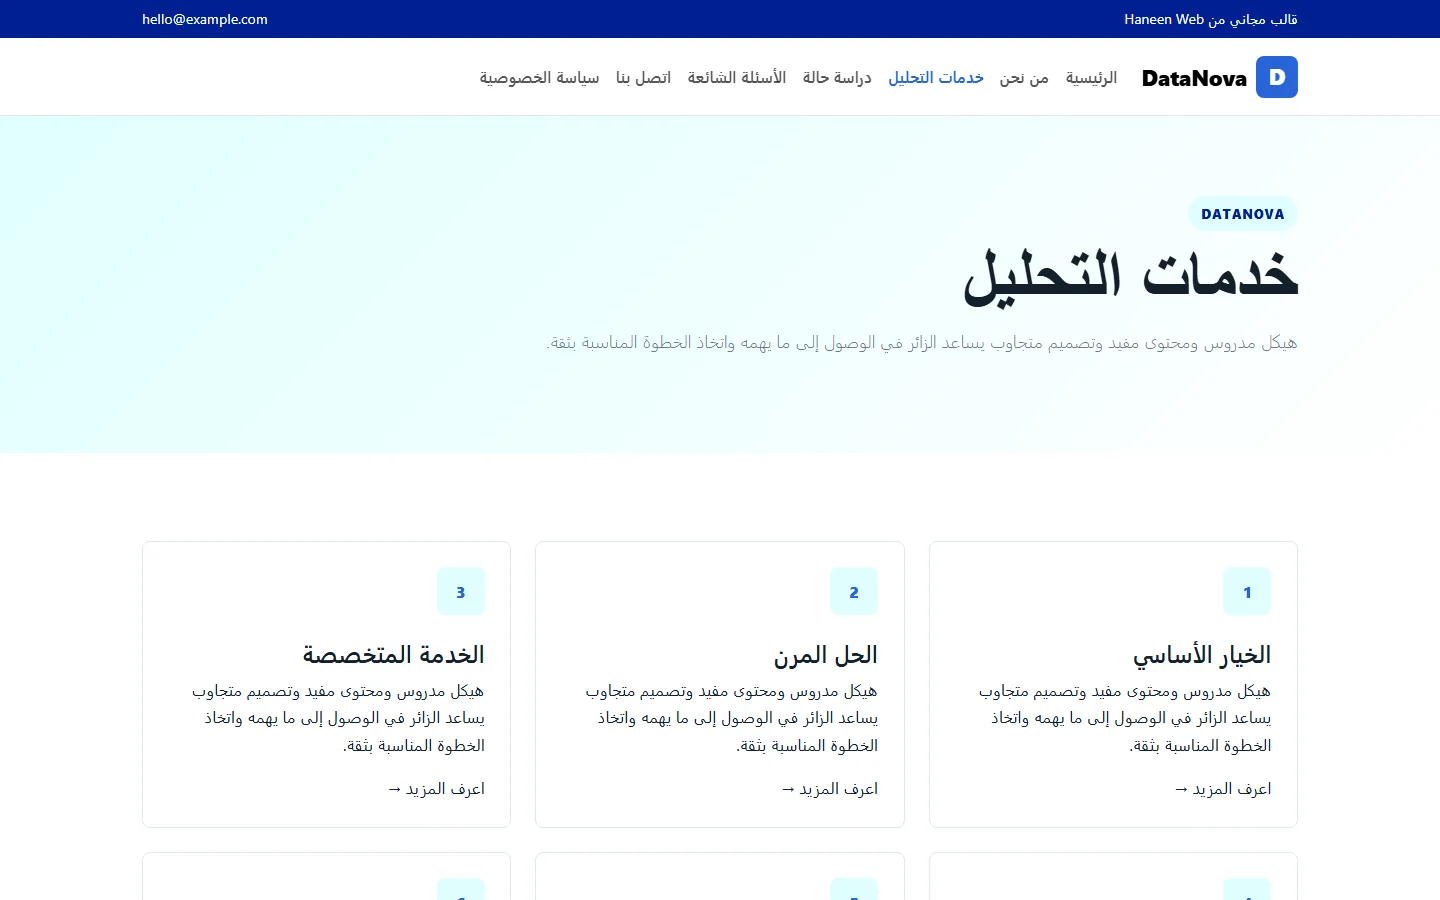Click the description paragraph in الحل المرن card
The image size is (1440, 900).
click(732, 718)
